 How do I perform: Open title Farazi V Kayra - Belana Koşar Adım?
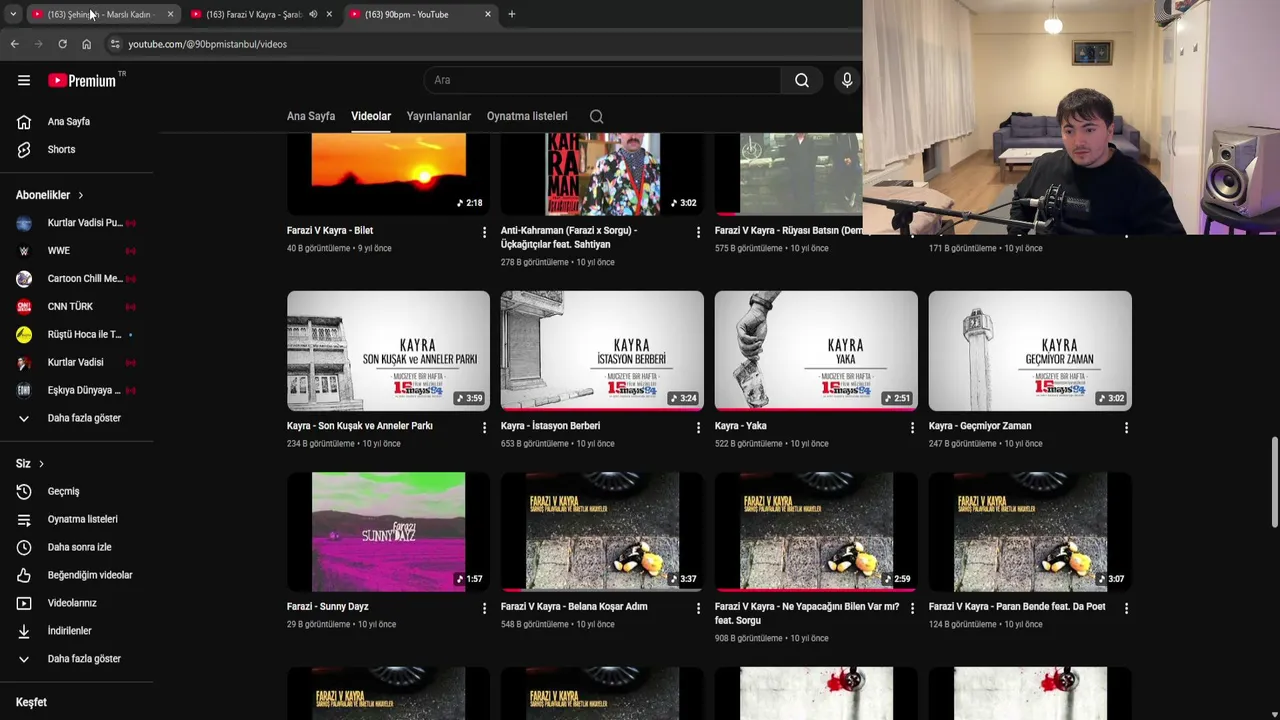pyautogui.click(x=574, y=607)
